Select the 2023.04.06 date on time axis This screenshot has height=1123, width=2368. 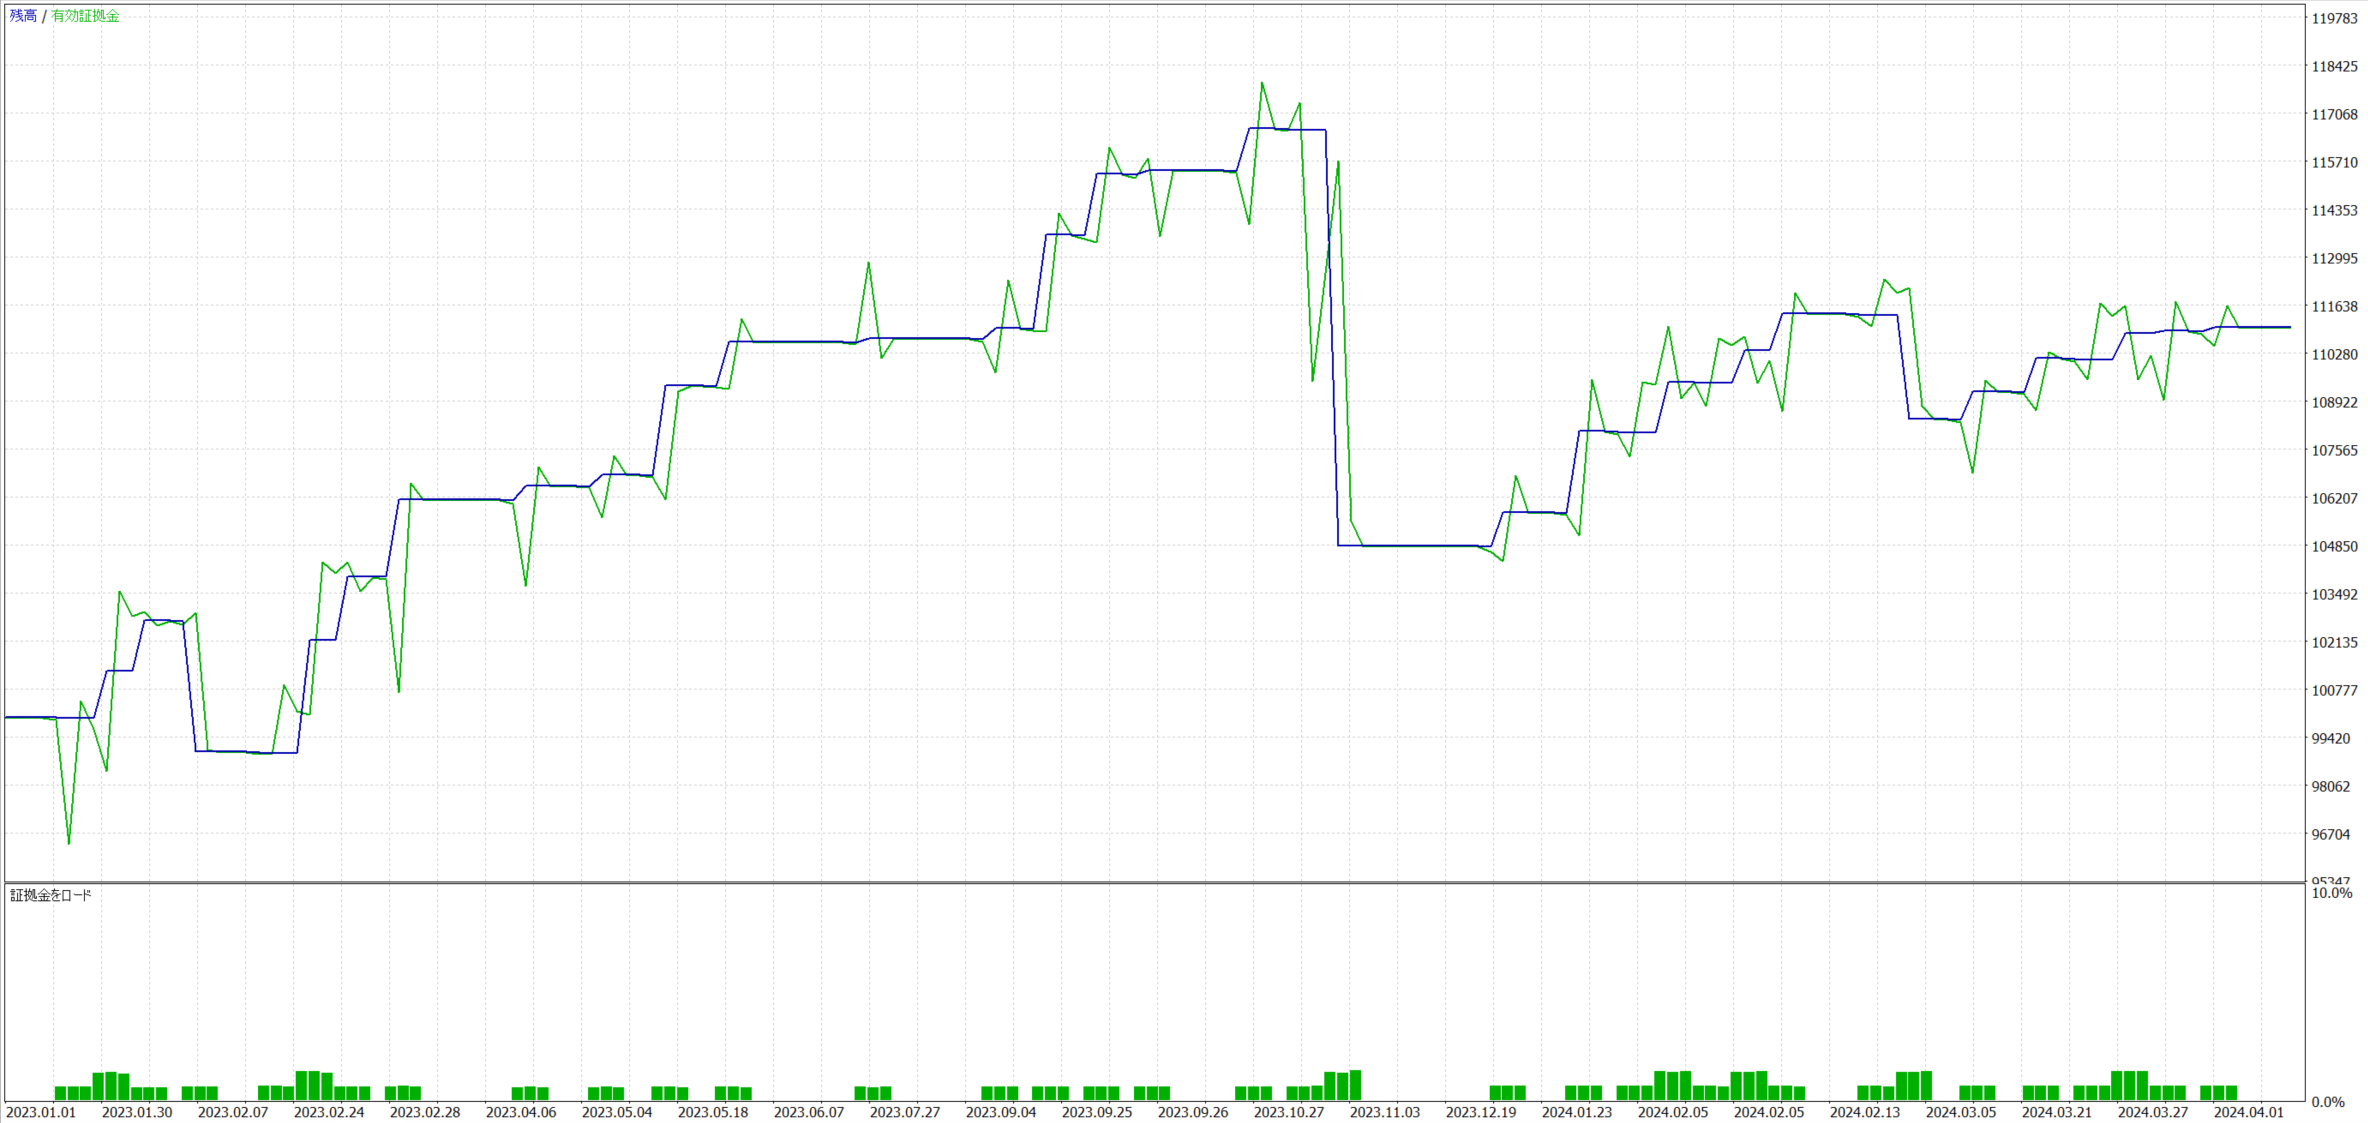pyautogui.click(x=521, y=1112)
